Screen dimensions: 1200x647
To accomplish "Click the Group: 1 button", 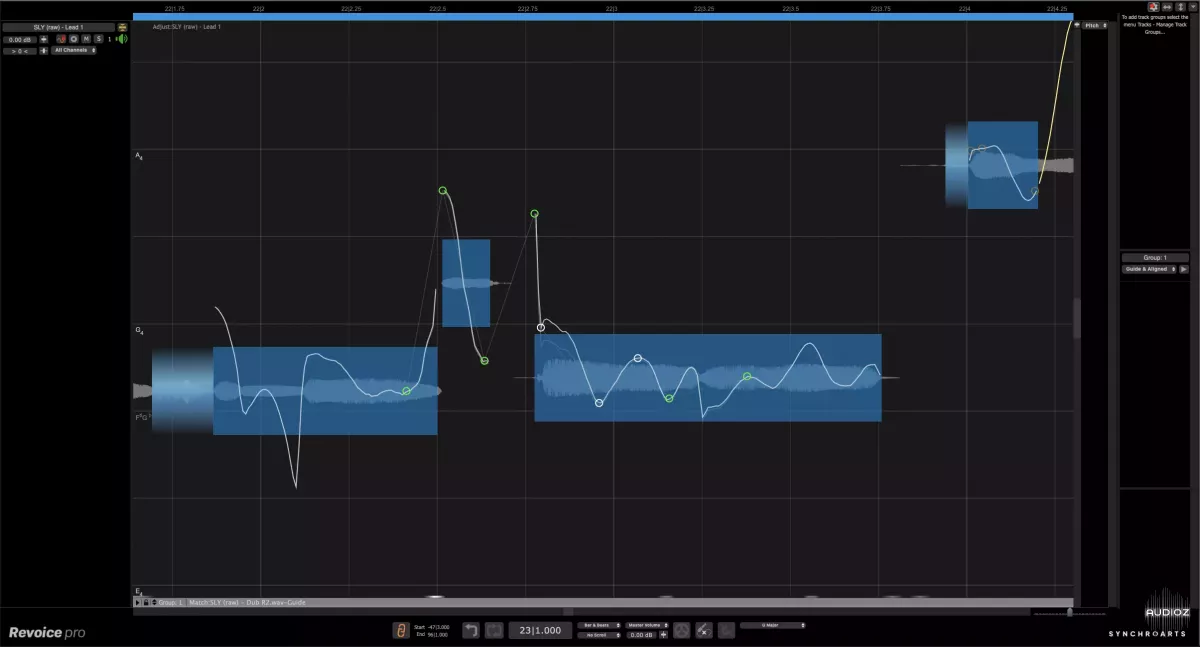I will click(1154, 258).
